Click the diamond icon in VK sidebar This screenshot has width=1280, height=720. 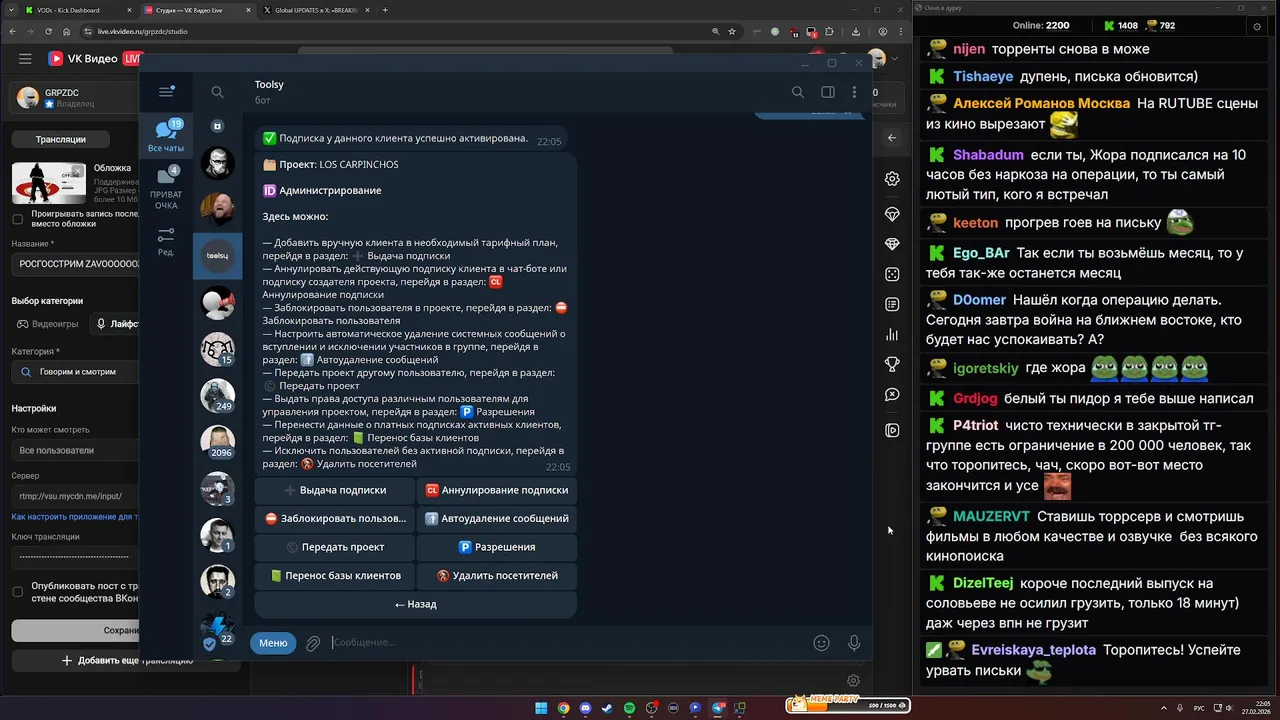[892, 244]
